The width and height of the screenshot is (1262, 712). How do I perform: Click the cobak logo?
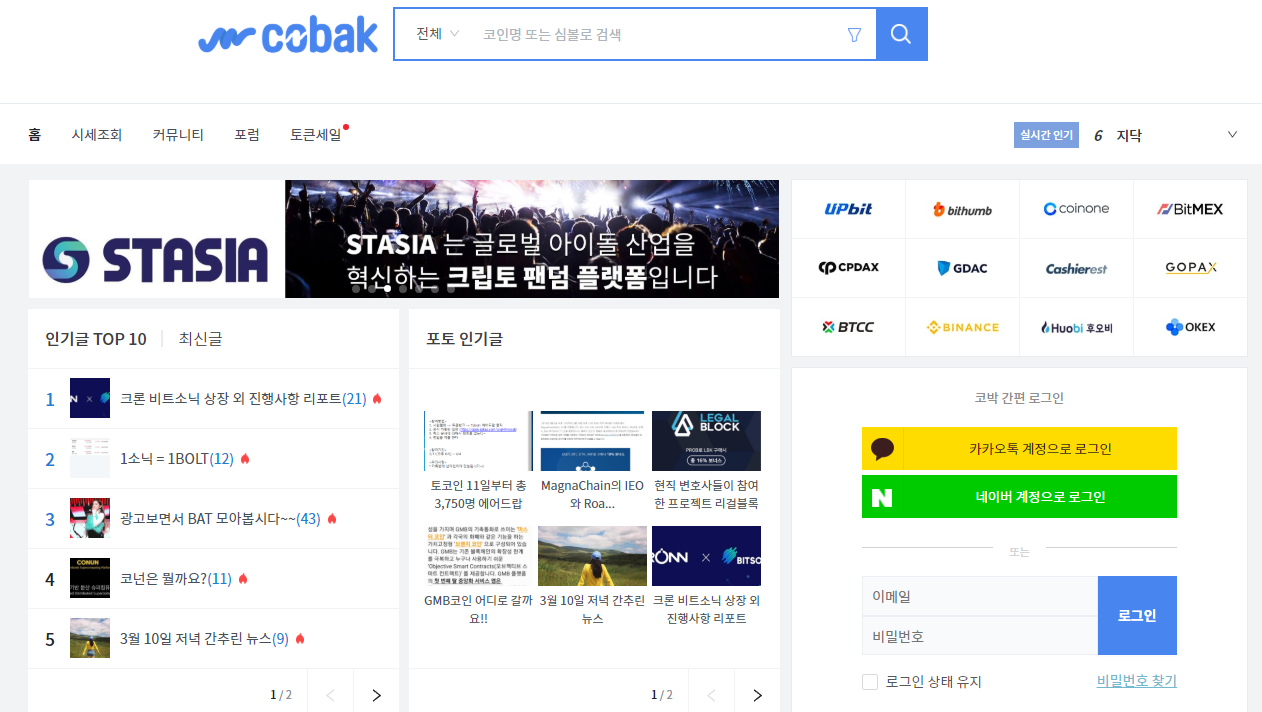[288, 35]
